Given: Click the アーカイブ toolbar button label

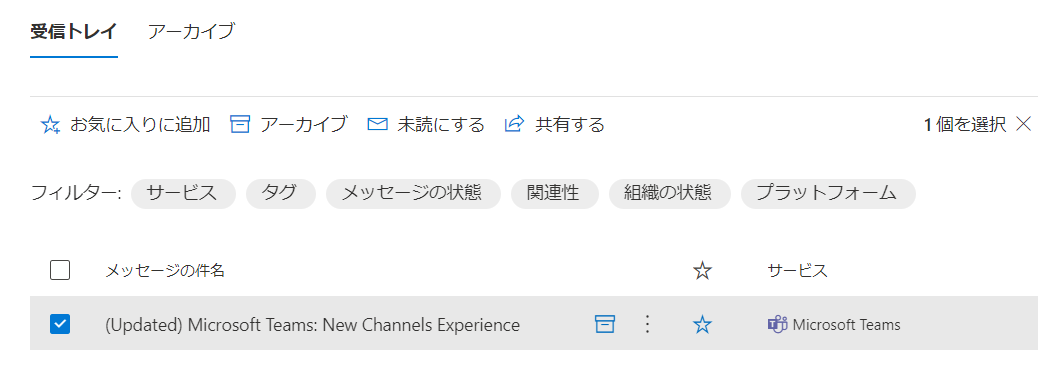Looking at the screenshot, I should click(x=303, y=125).
